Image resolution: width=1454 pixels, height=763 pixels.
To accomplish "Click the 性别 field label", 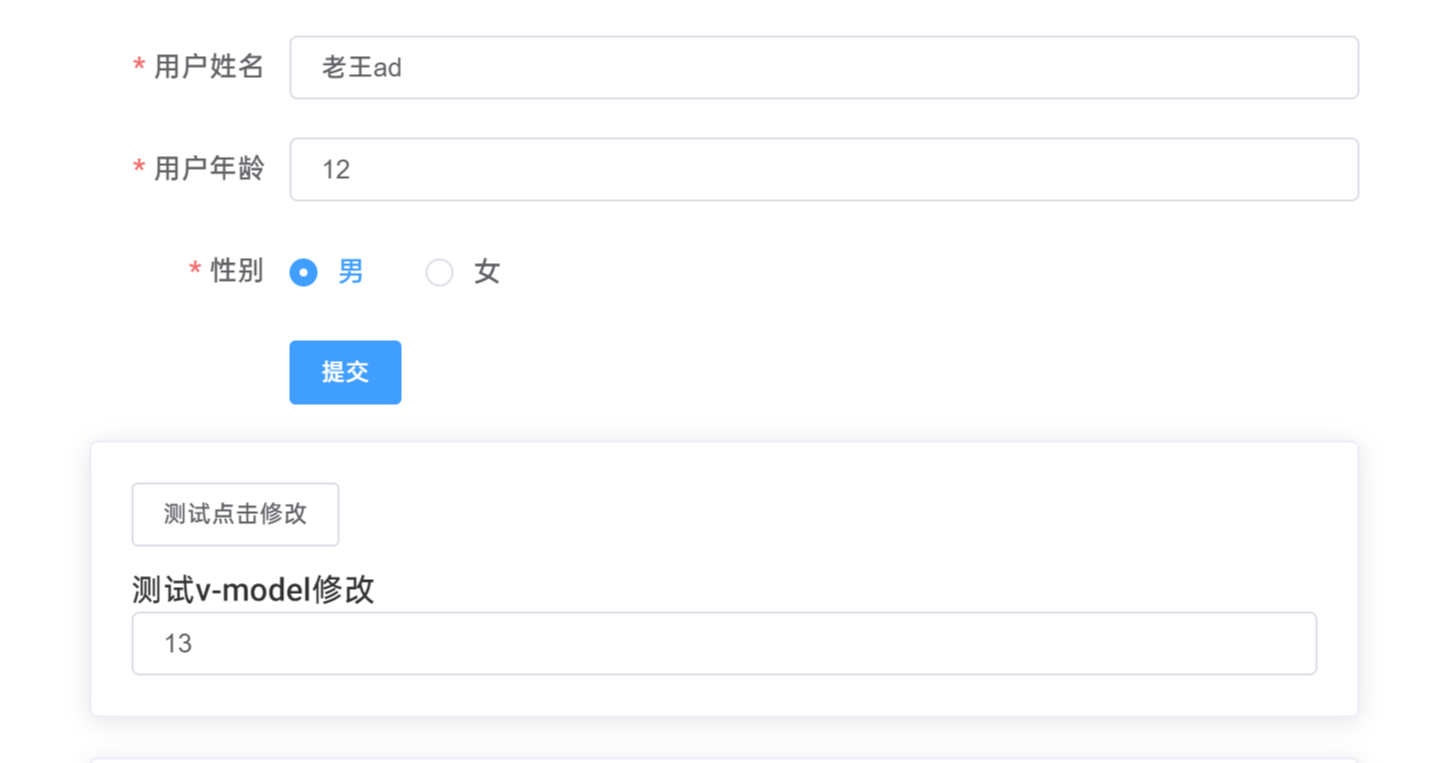I will point(237,271).
